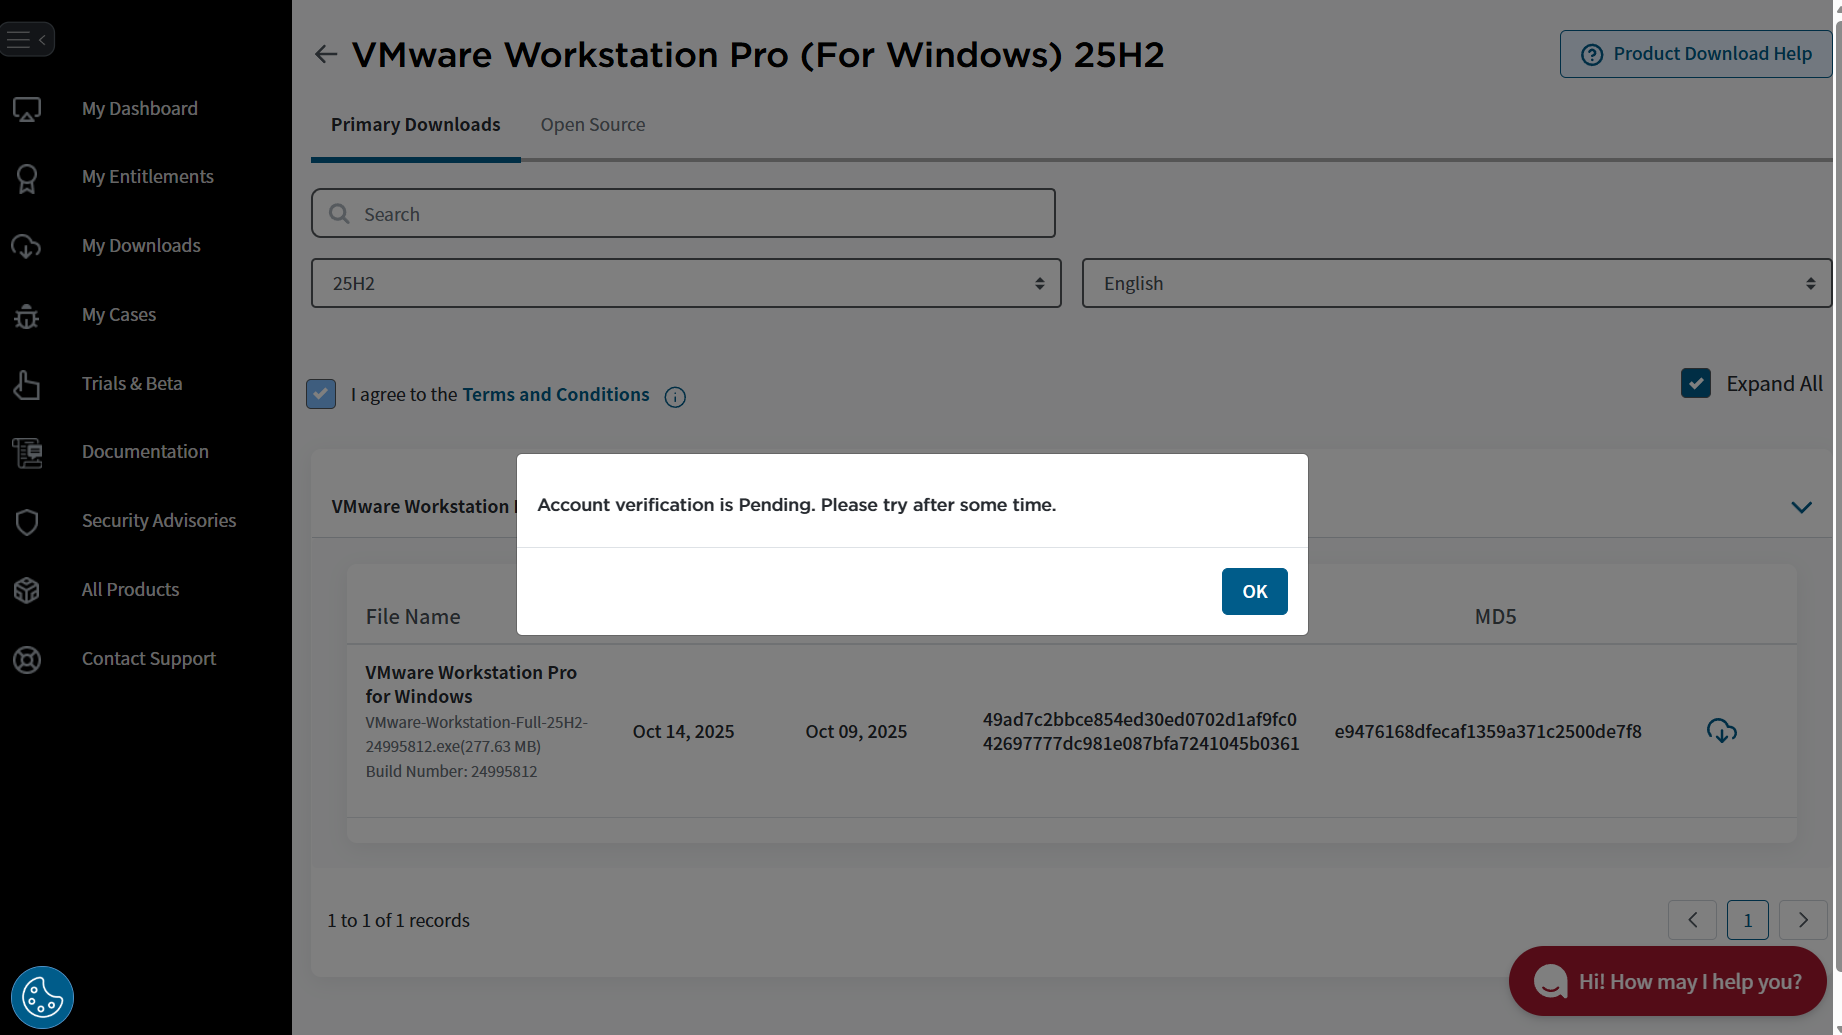The width and height of the screenshot is (1842, 1035).
Task: Click the back arrow next to the title
Action: (325, 54)
